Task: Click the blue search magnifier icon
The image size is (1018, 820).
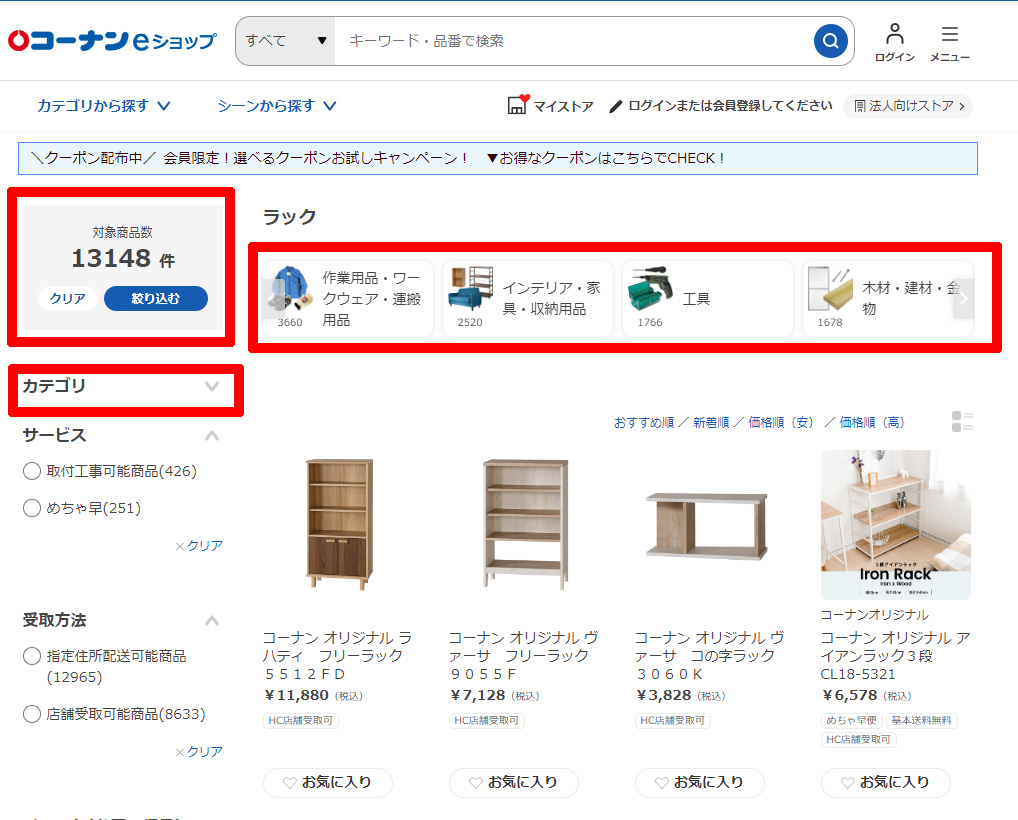Action: (830, 41)
